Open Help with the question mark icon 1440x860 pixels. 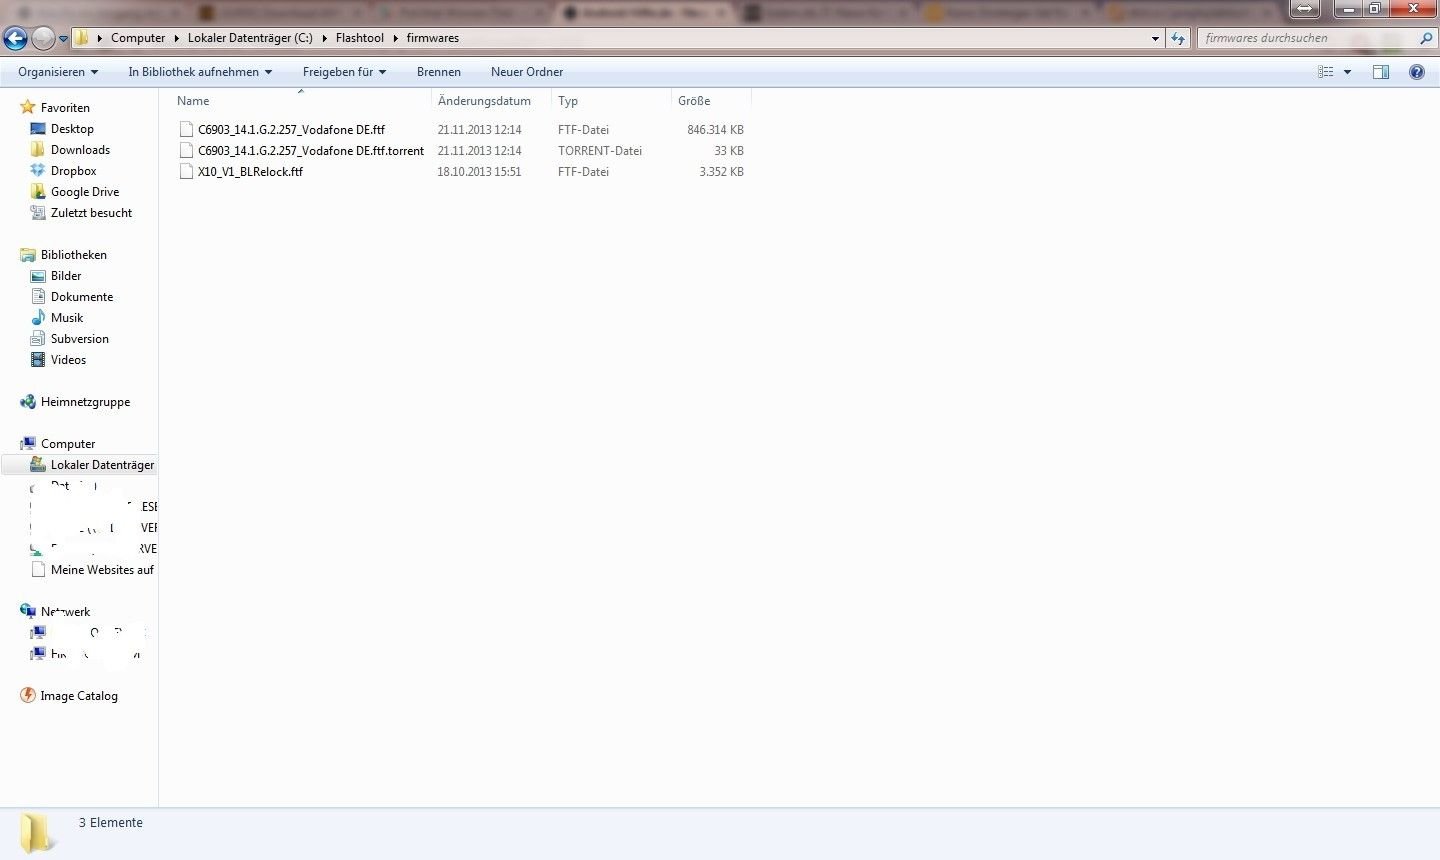(1416, 72)
